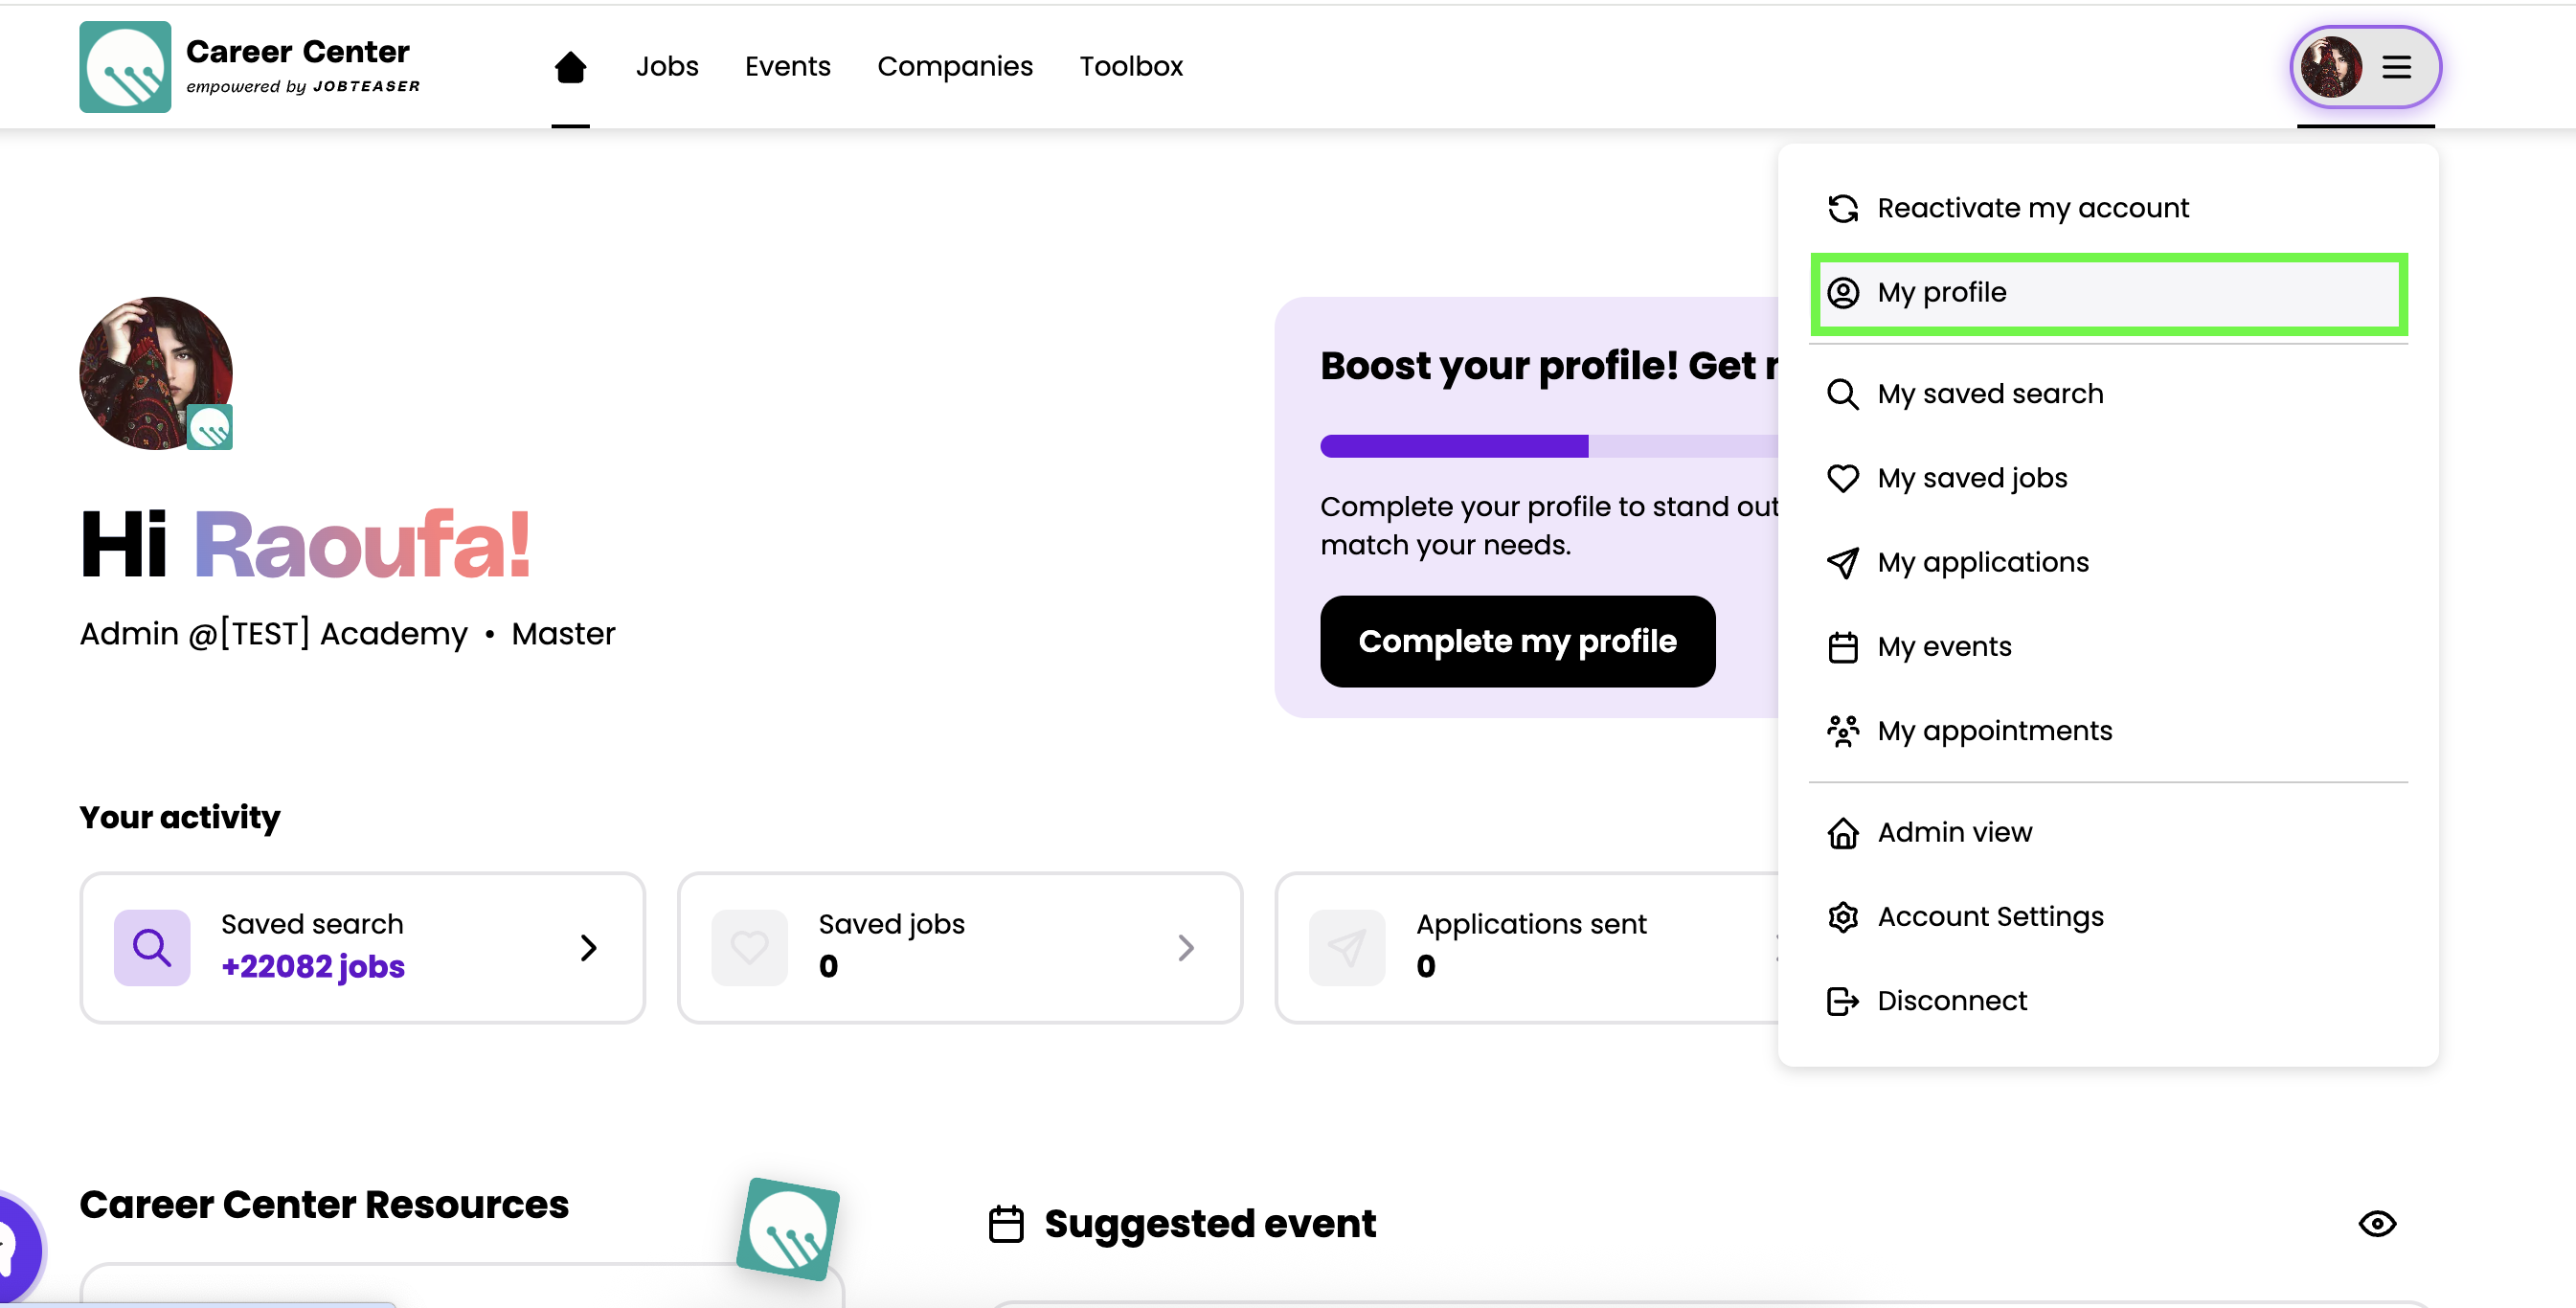The image size is (2576, 1308).
Task: Click Raoufa's large profile photo
Action: [x=155, y=372]
